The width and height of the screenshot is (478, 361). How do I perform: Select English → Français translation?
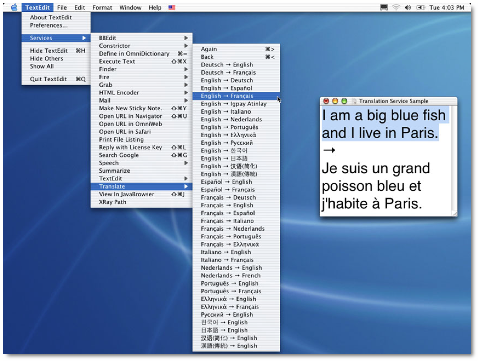click(x=236, y=96)
